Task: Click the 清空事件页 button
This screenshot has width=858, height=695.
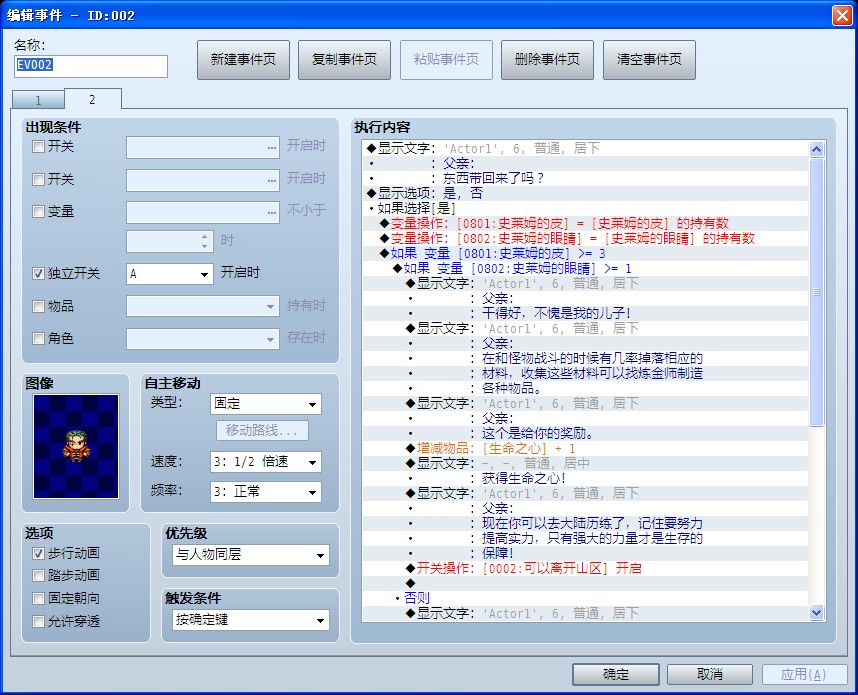Action: 650,60
